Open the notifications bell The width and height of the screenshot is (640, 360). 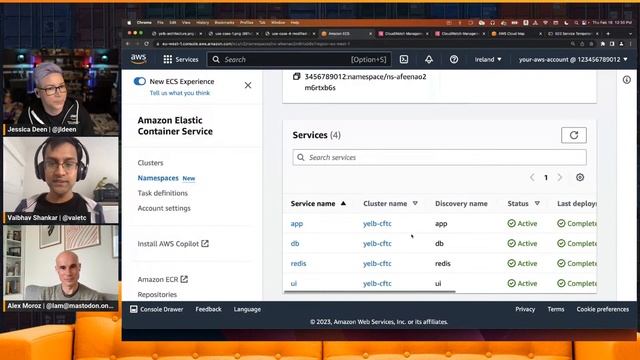tap(429, 60)
